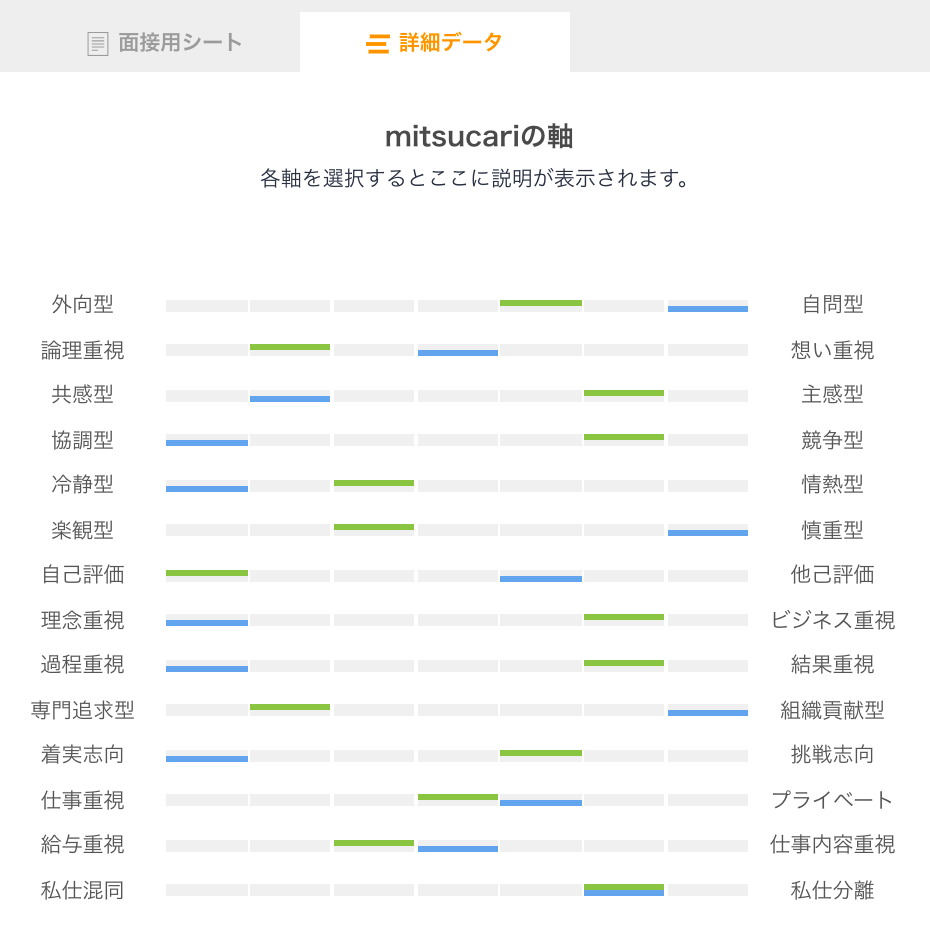Open details for the 自己評価 axis
Image resolution: width=930 pixels, height=932 pixels.
(83, 573)
